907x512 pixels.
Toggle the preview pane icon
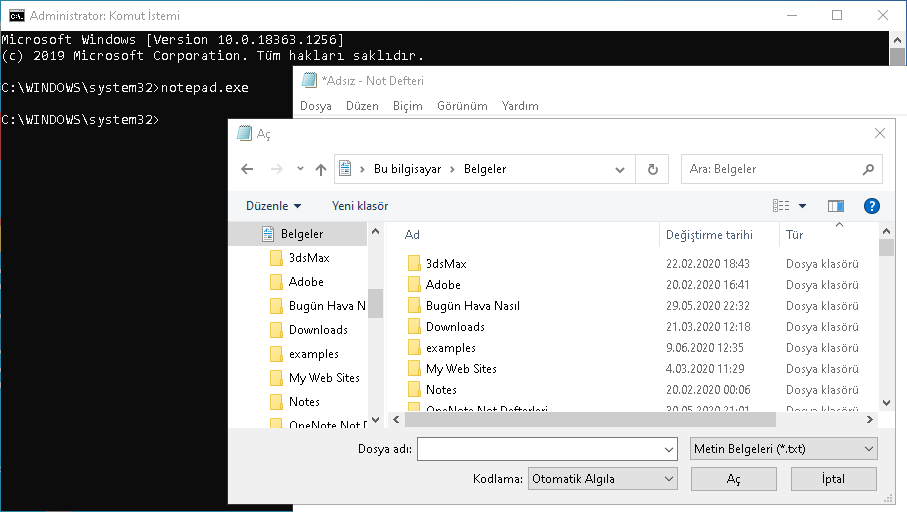836,206
